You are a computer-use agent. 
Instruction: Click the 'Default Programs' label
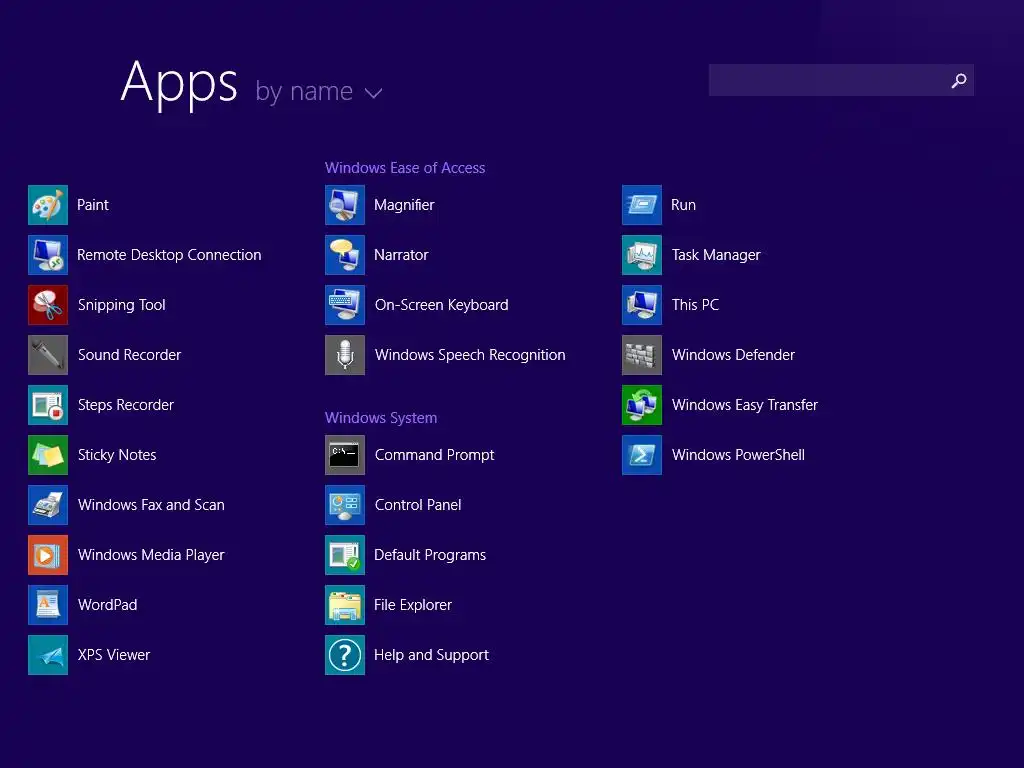click(430, 555)
